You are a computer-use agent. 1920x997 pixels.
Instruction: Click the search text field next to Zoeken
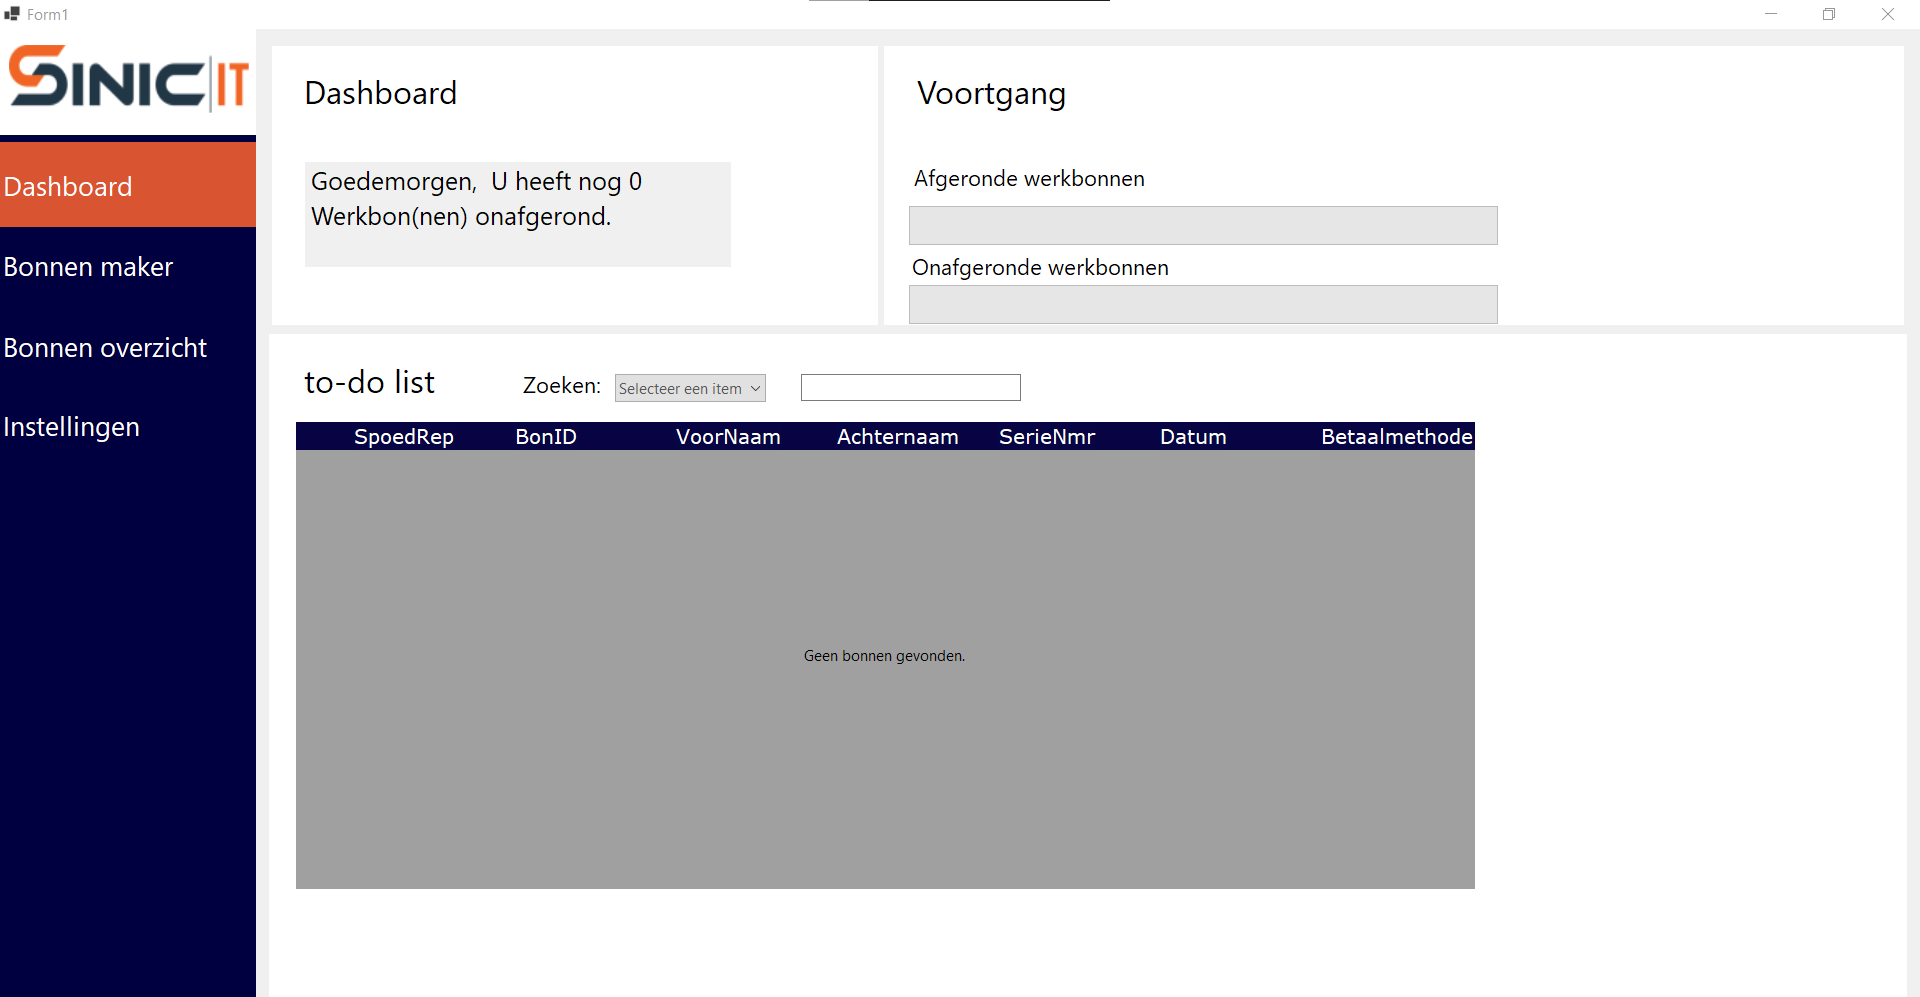910,387
